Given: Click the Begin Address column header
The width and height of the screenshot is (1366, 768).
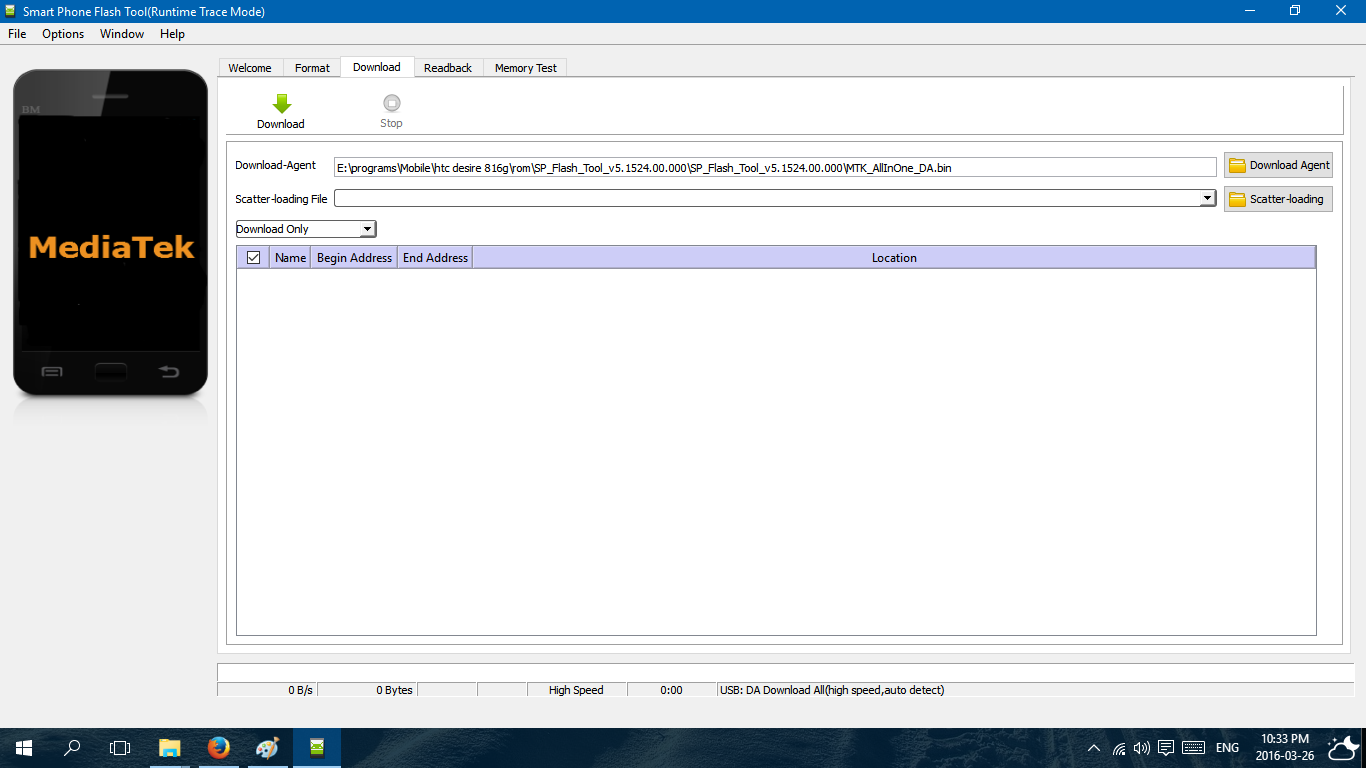Looking at the screenshot, I should [x=354, y=258].
